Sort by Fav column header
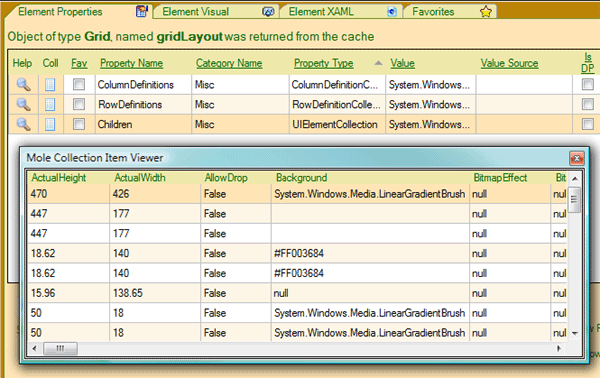This screenshot has width=600, height=378. point(79,64)
